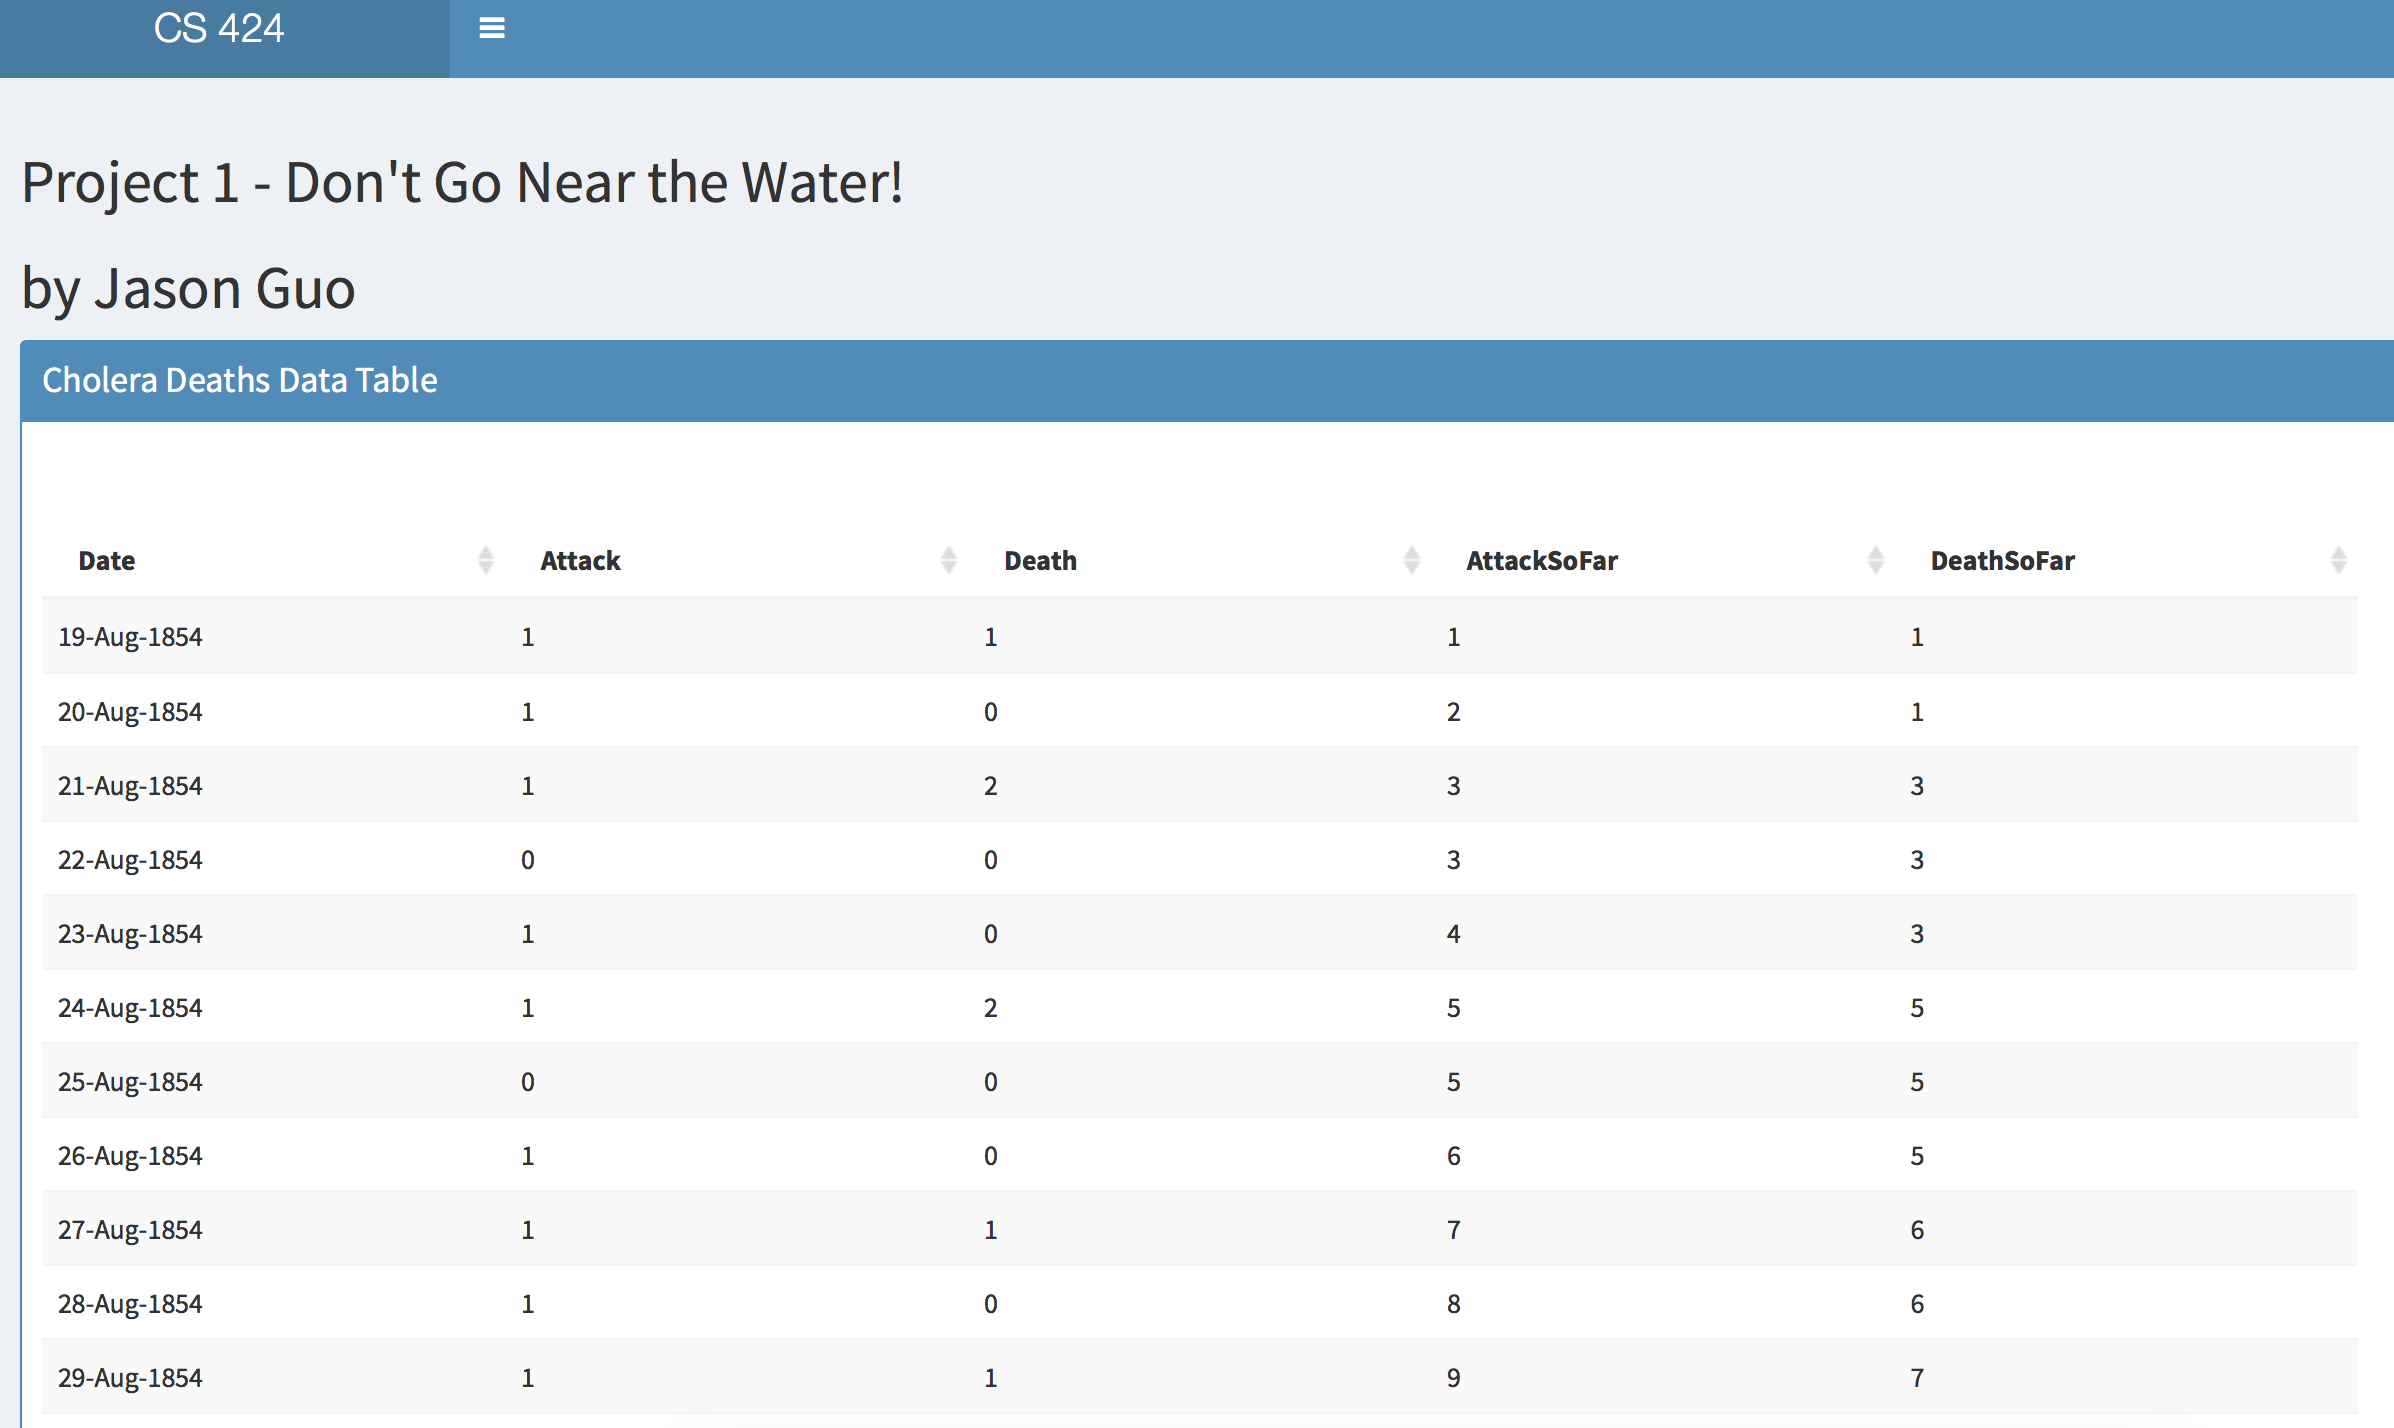Sort table by Attack header text
Viewport: 2394px width, 1428px height.
[580, 561]
